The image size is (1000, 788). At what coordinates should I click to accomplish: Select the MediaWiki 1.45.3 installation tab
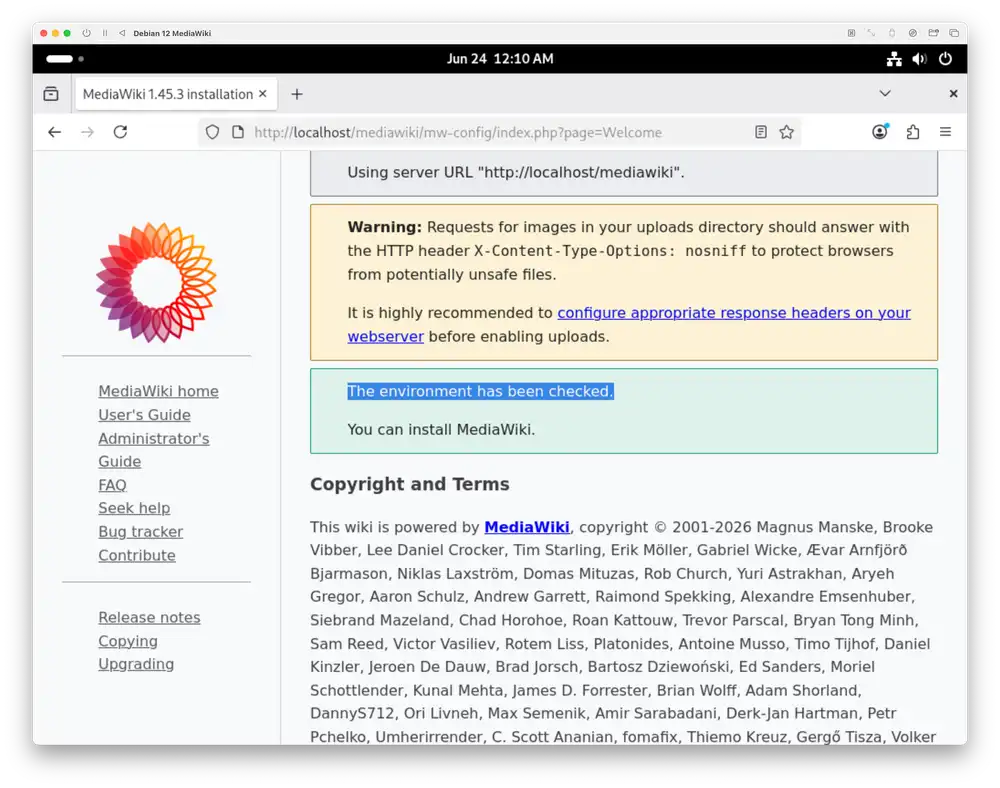tap(176, 94)
